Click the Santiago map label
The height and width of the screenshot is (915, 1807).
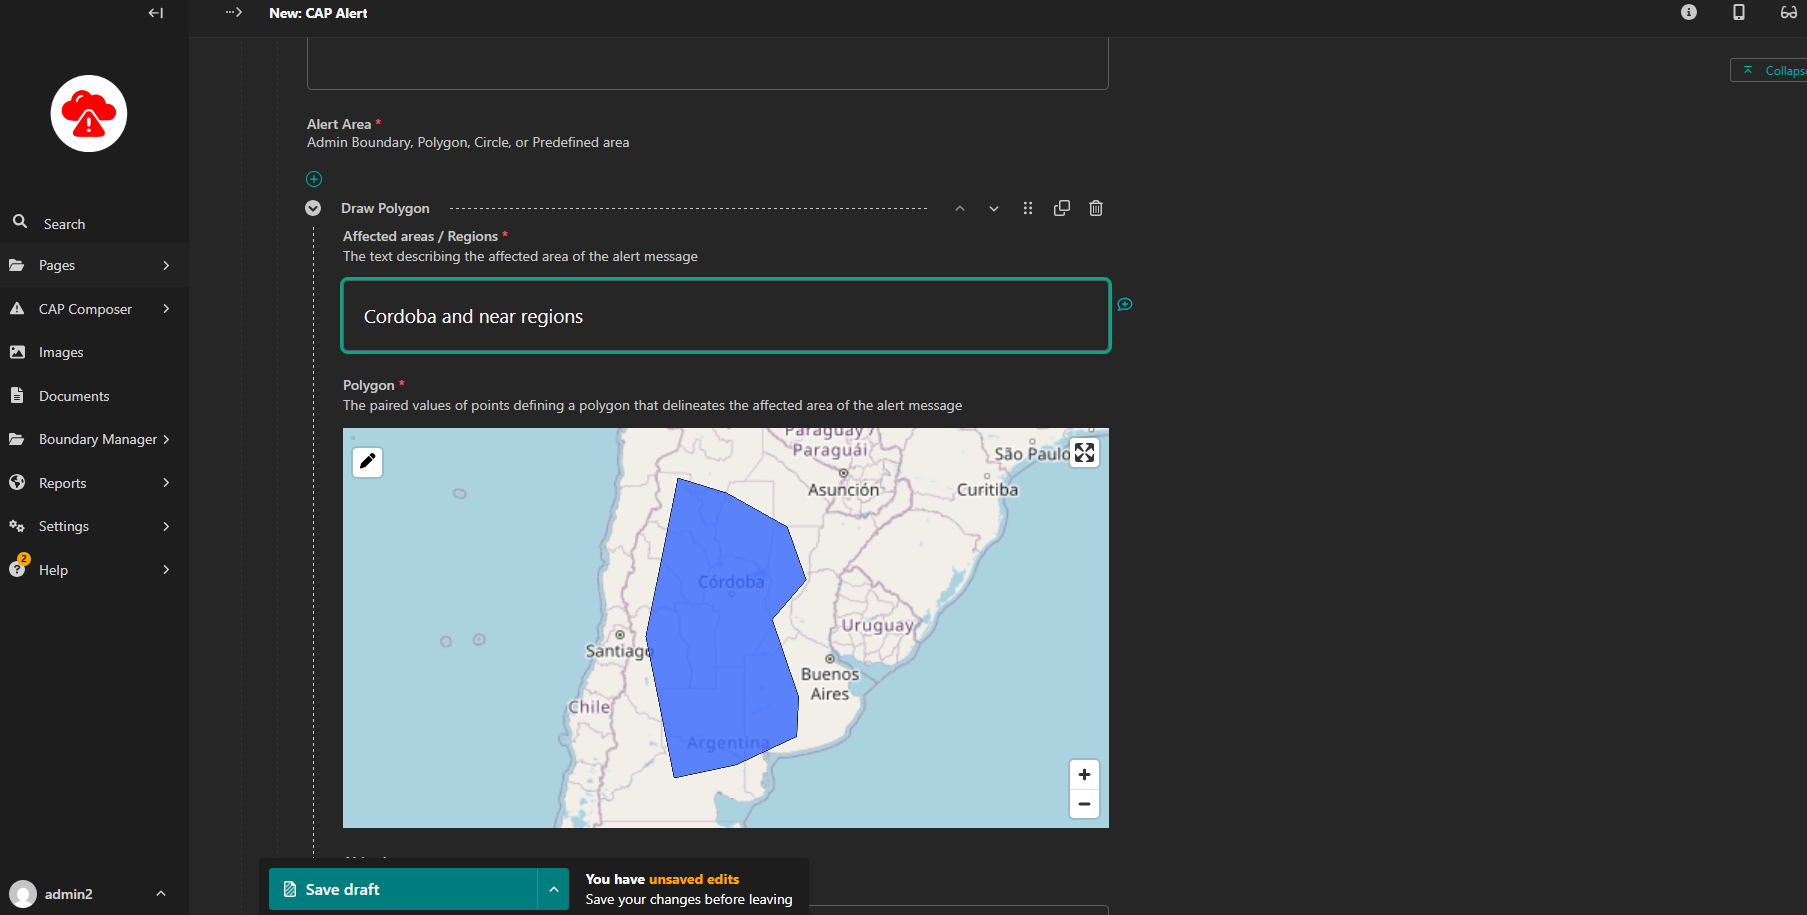[618, 651]
